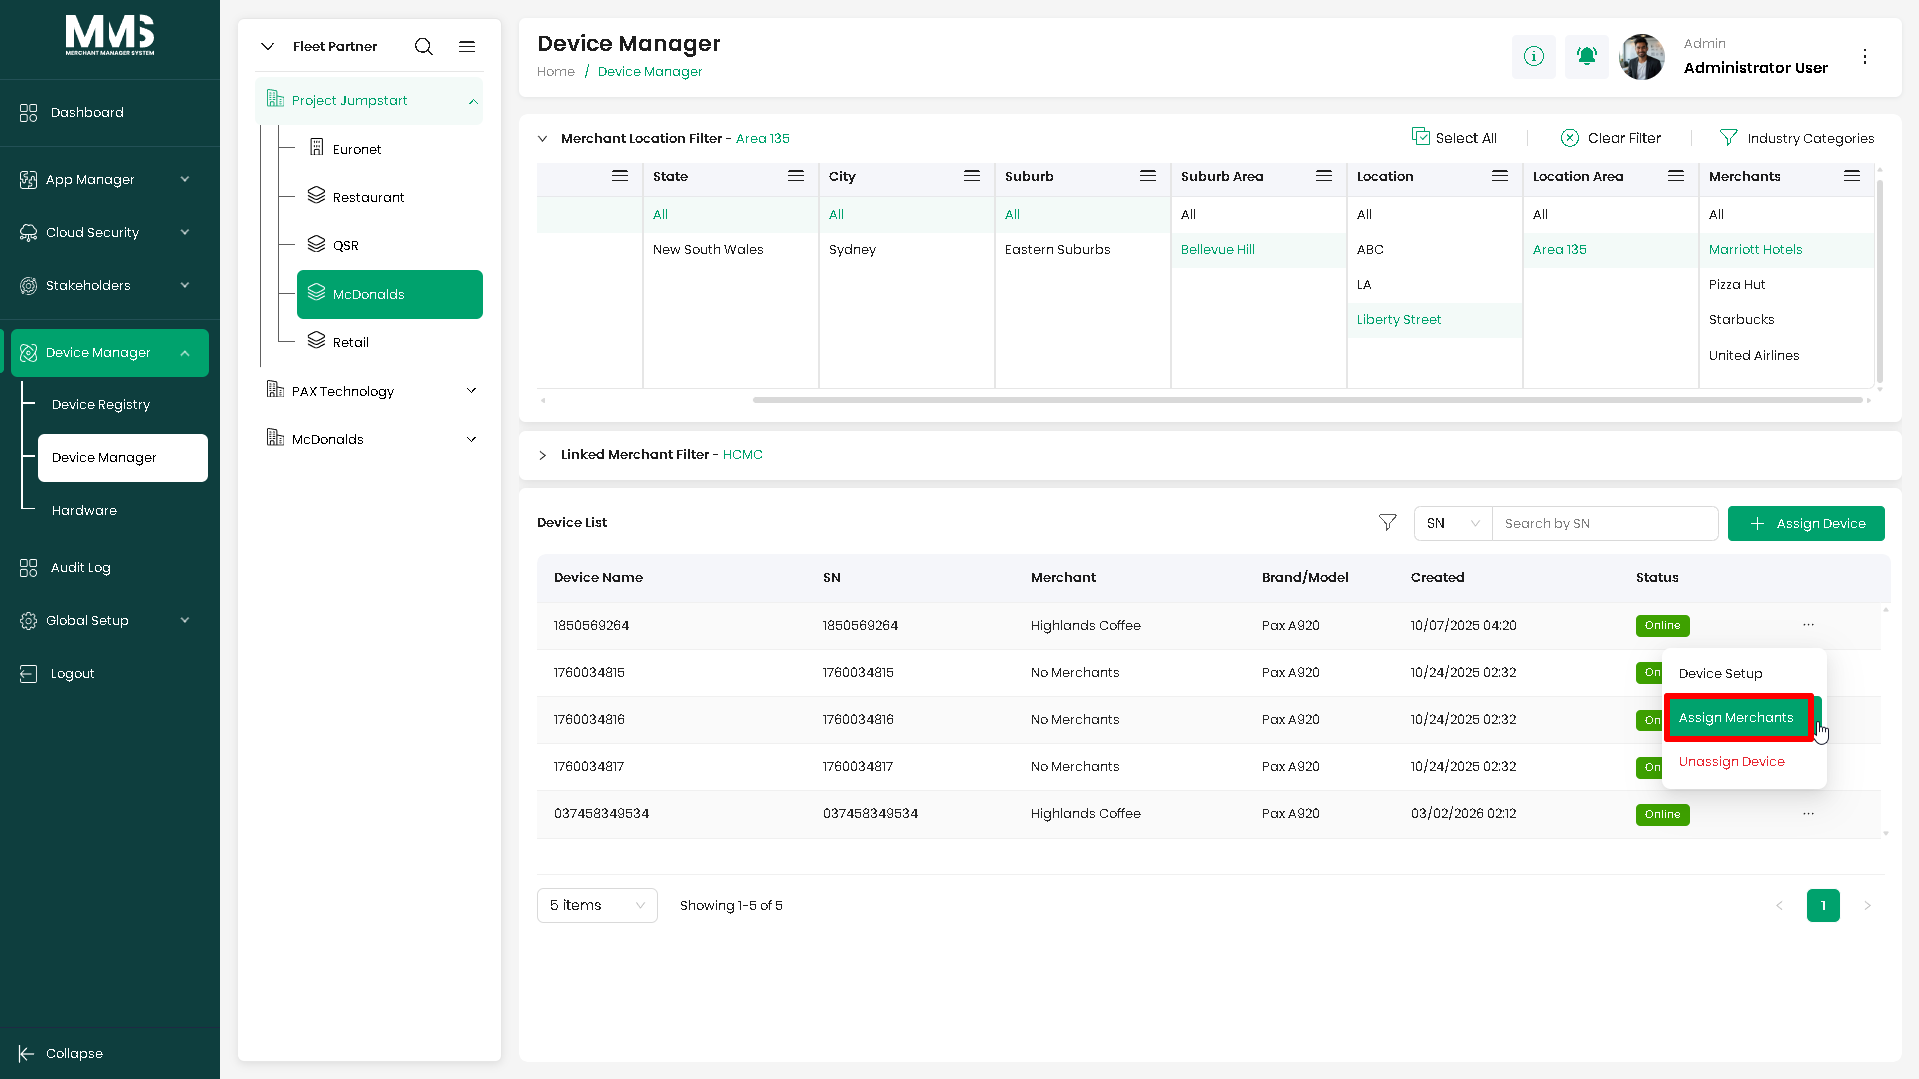Click the info icon in header
This screenshot has width=1919, height=1079.
(1533, 56)
